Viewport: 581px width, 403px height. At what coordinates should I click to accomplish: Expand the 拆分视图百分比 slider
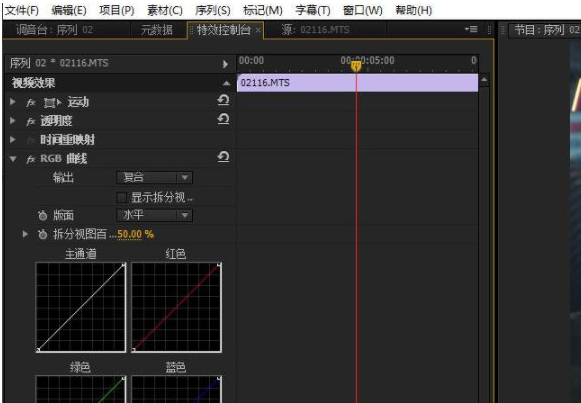coord(25,234)
